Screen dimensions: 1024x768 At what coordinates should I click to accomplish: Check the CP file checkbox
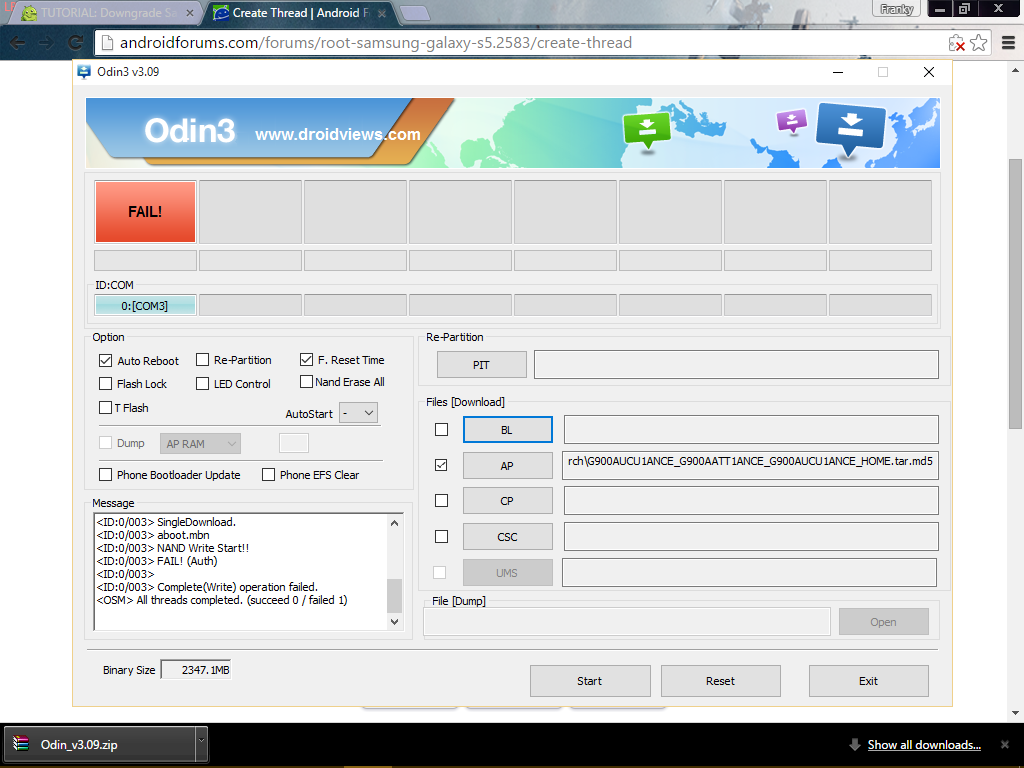coord(441,500)
